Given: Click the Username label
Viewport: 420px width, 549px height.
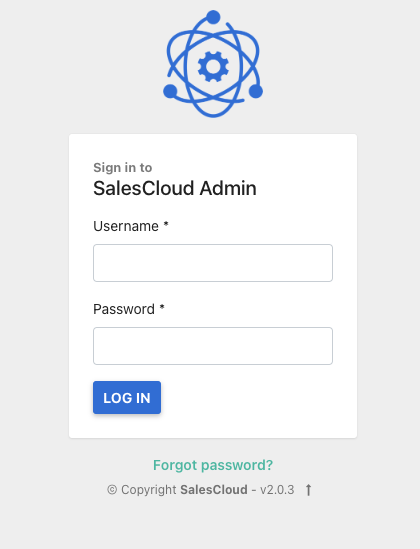Looking at the screenshot, I should (126, 226).
